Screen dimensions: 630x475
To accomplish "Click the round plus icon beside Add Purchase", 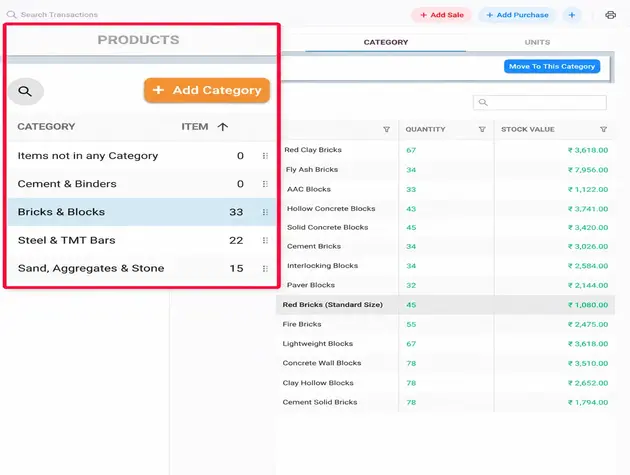I will [572, 15].
